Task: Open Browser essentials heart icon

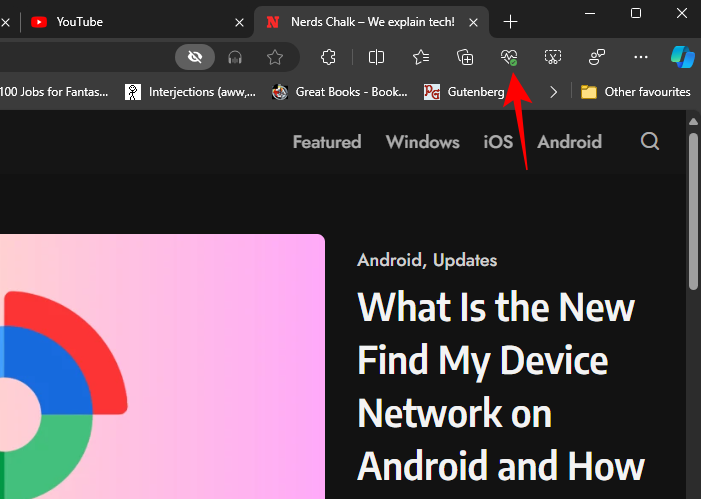Action: click(x=509, y=57)
